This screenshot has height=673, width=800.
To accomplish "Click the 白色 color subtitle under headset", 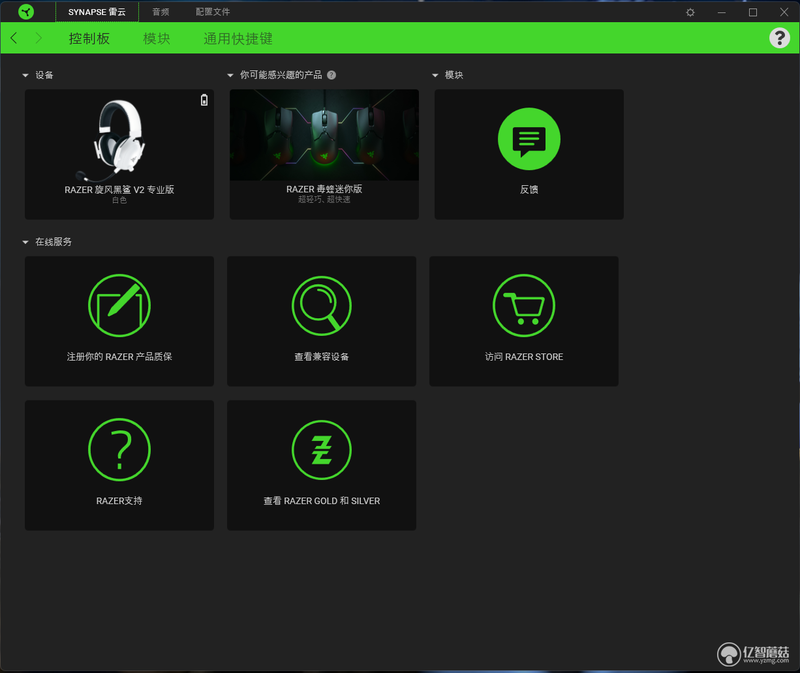I will pos(119,200).
